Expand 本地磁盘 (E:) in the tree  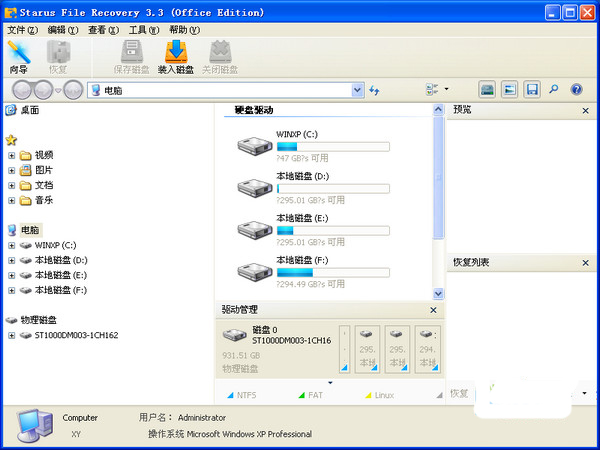[11, 276]
